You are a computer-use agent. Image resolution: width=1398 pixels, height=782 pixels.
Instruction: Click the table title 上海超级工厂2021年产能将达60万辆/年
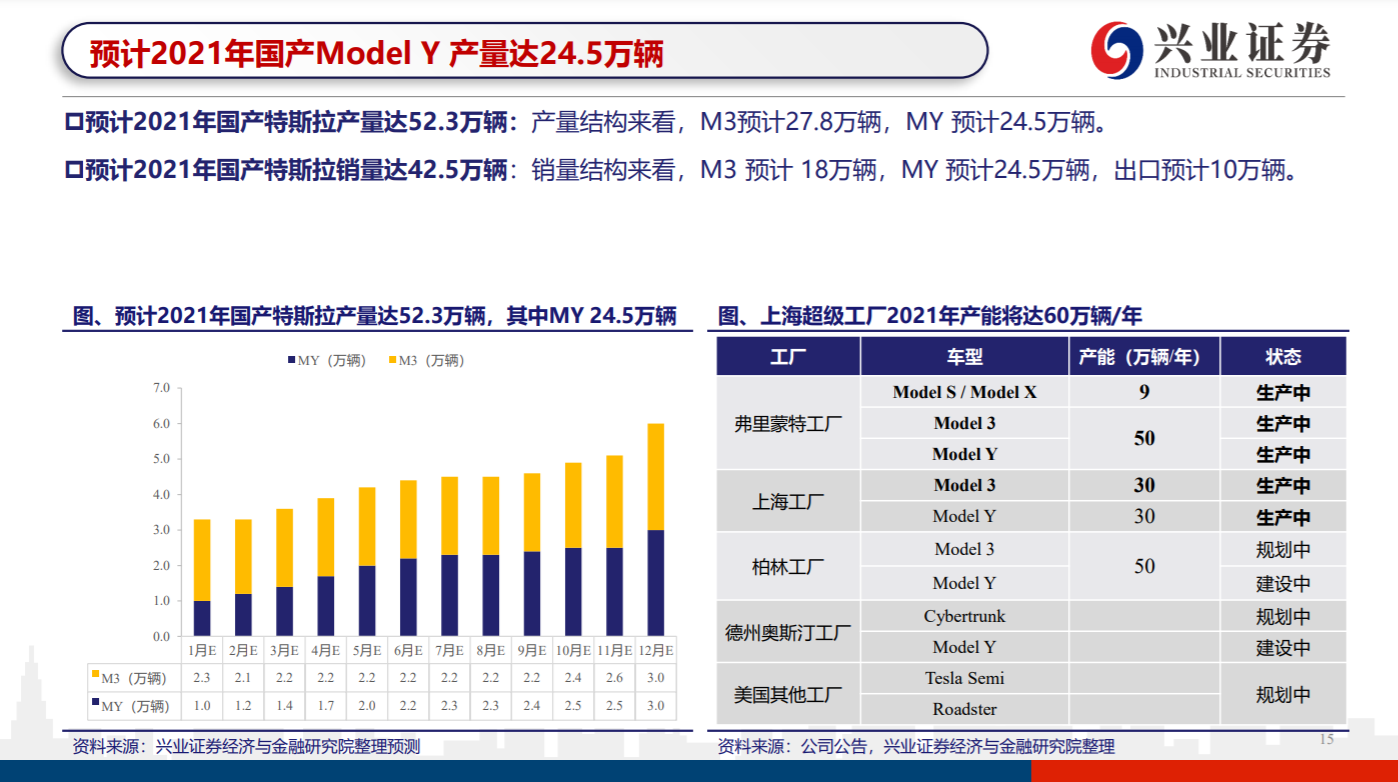(930, 317)
